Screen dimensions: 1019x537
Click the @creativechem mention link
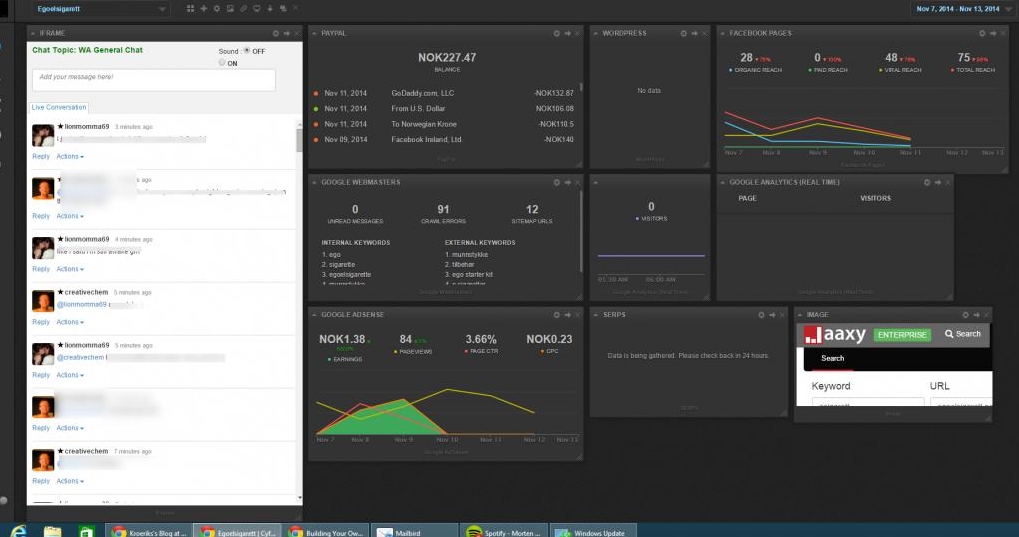click(x=80, y=358)
